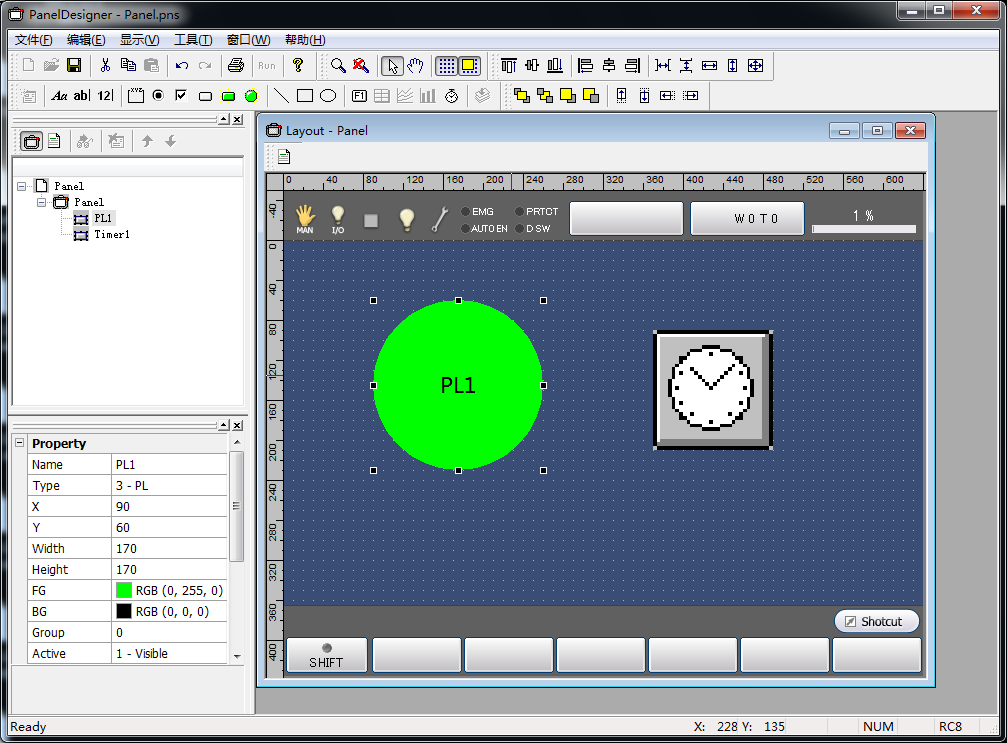Click the magnifier zoom tool
1007x743 pixels.
coord(339,66)
